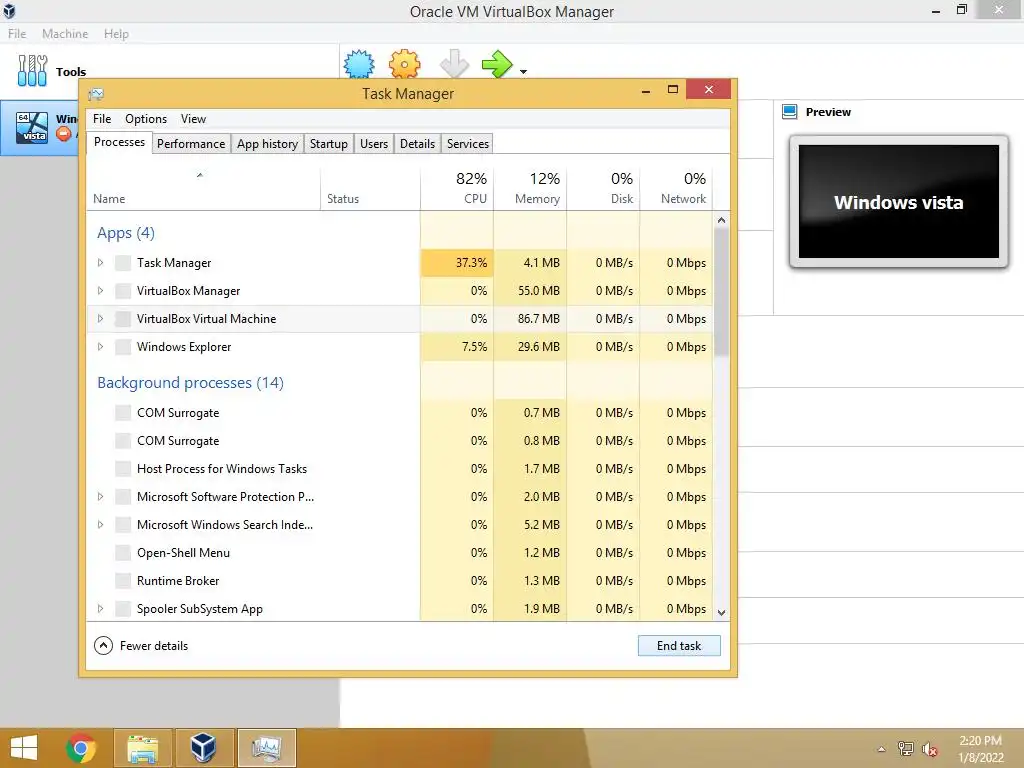The width and height of the screenshot is (1024, 768).
Task: Sort by the Status column header
Action: pos(370,188)
